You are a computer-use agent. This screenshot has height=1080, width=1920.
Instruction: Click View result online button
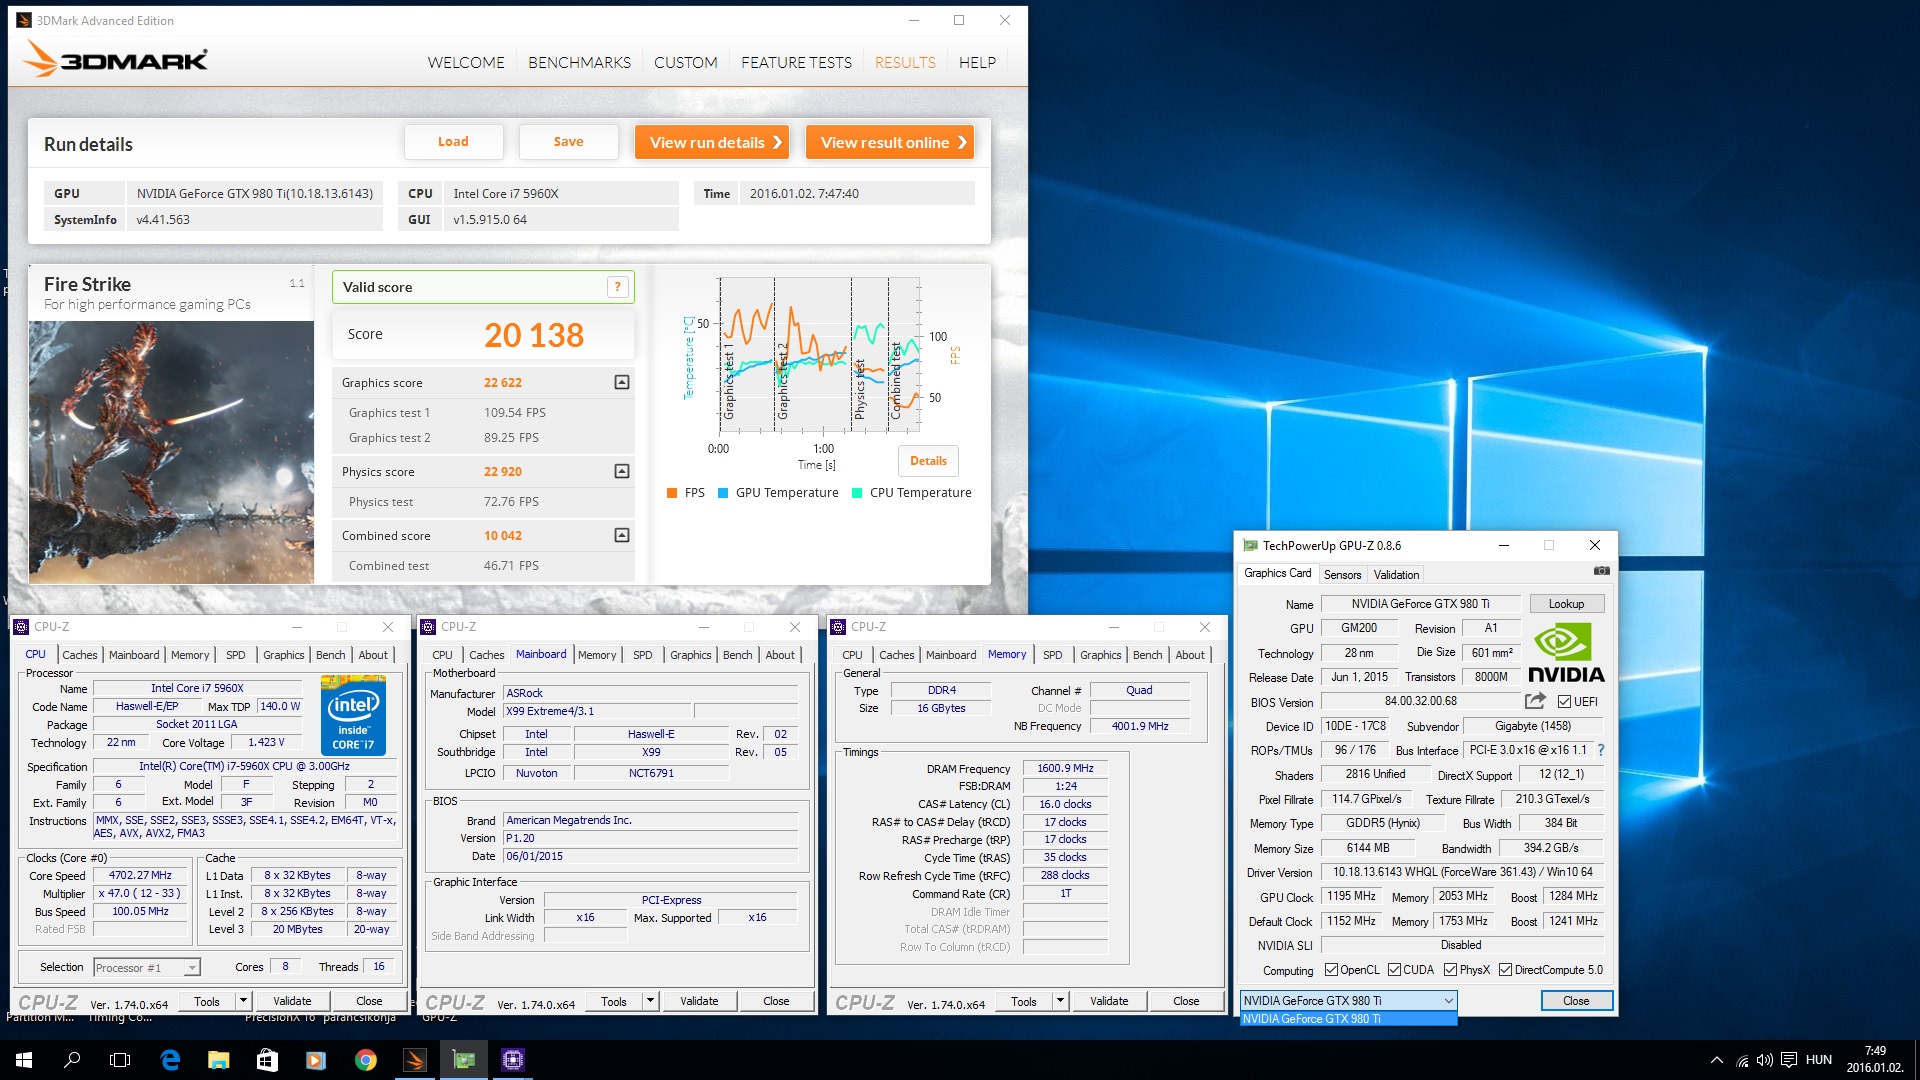[x=890, y=142]
